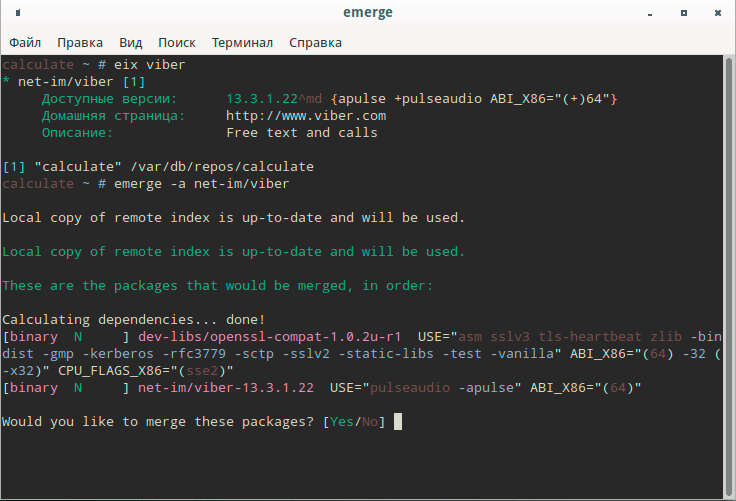
Task: Click the green Yes option in prompt
Action: coord(342,422)
